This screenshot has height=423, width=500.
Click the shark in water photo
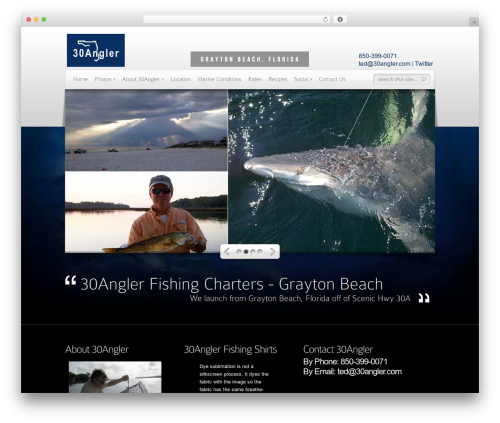coord(331,171)
